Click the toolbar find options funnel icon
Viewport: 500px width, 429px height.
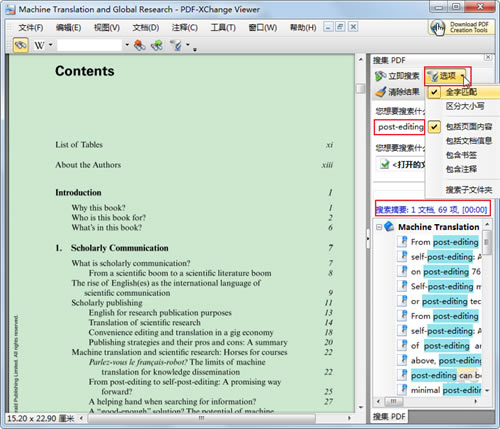tap(176, 45)
